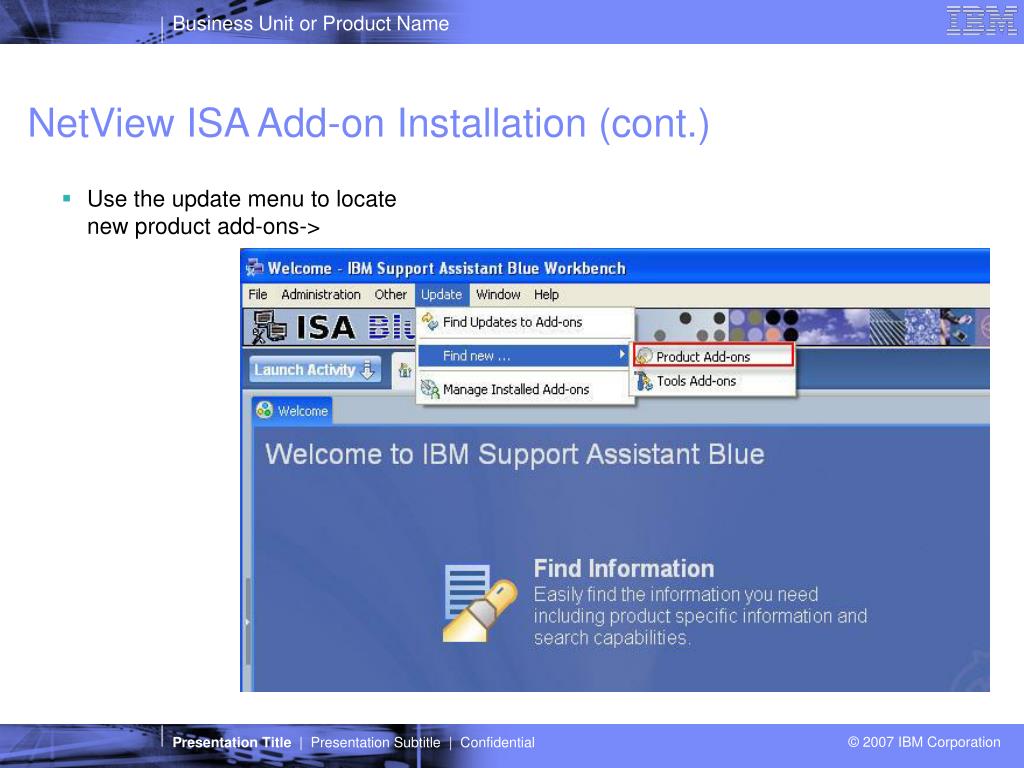Click the Find new submenu arrow

pyautogui.click(x=622, y=355)
